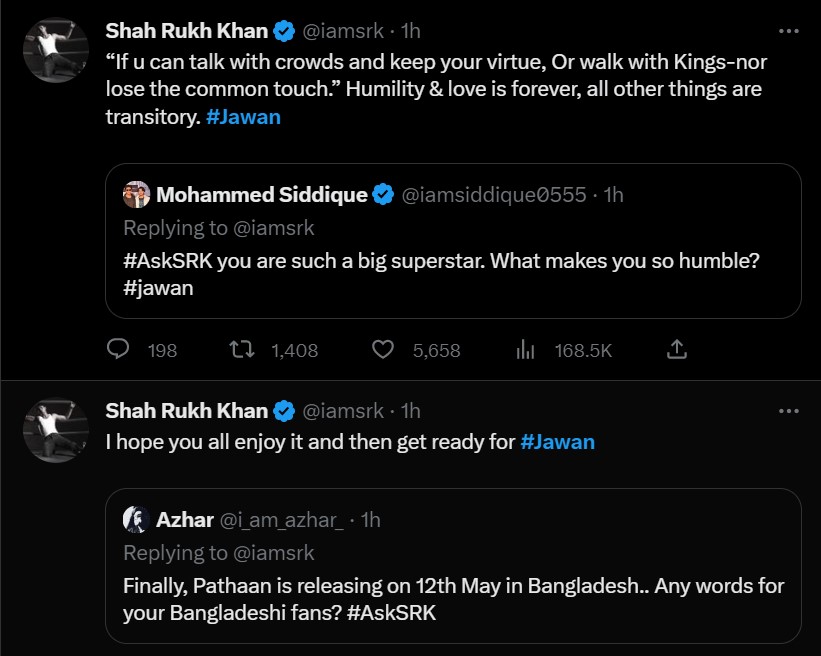Click the @i_am_azhar_ handle
Viewport: 821px width, 656px height.
(x=282, y=519)
